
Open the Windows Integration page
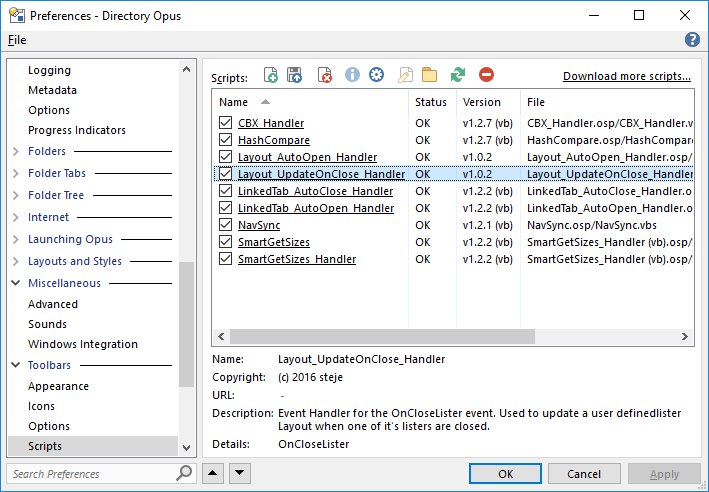pyautogui.click(x=83, y=344)
